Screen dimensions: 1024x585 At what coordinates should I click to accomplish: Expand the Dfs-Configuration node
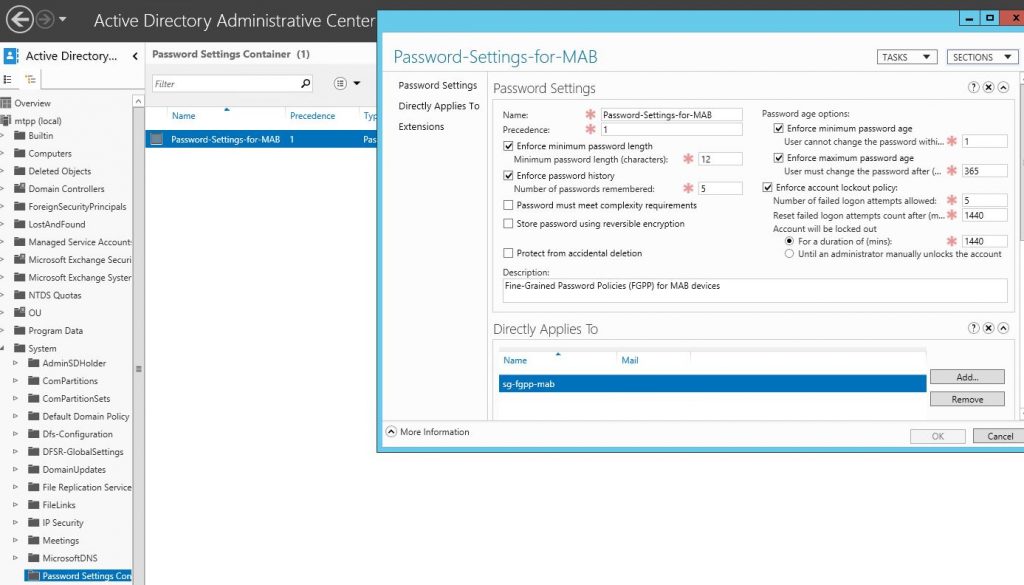pyautogui.click(x=16, y=434)
